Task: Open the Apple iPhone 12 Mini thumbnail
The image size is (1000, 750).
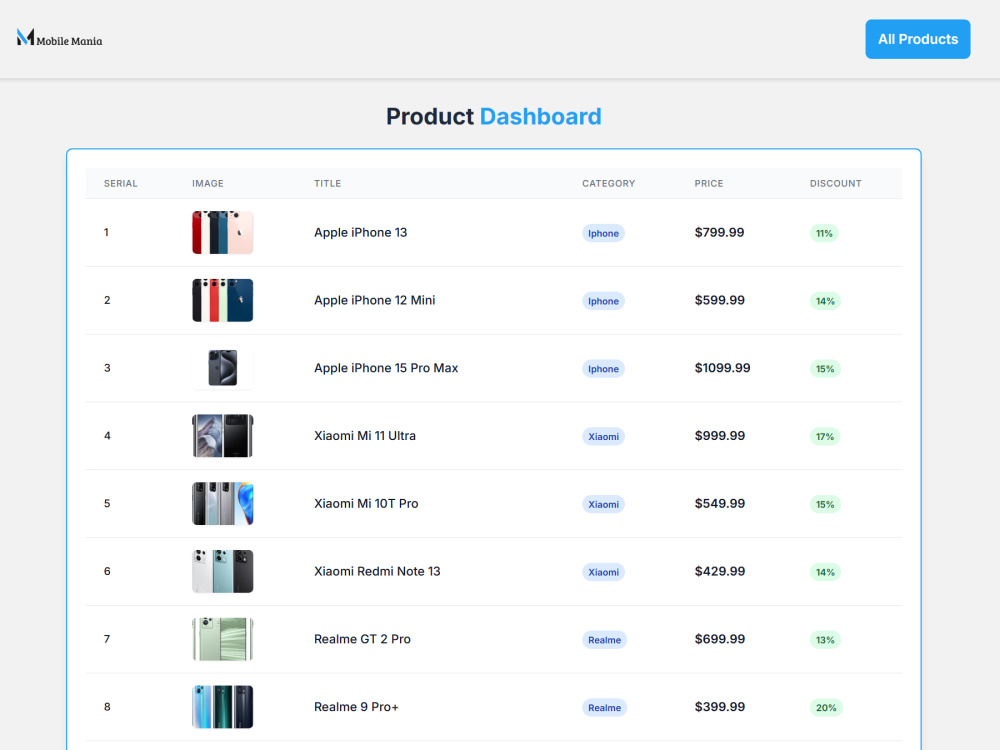Action: click(223, 300)
